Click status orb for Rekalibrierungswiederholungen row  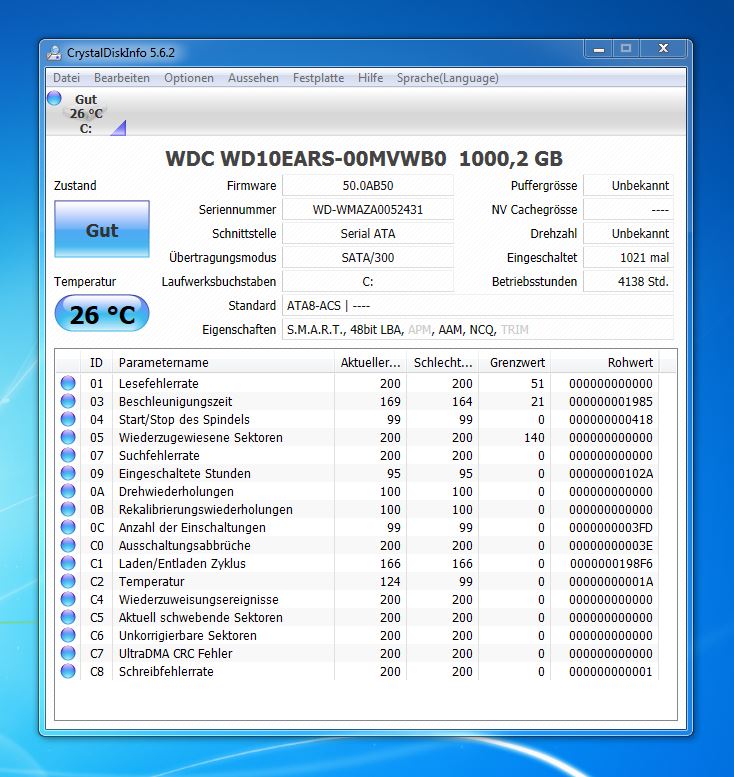tap(68, 509)
